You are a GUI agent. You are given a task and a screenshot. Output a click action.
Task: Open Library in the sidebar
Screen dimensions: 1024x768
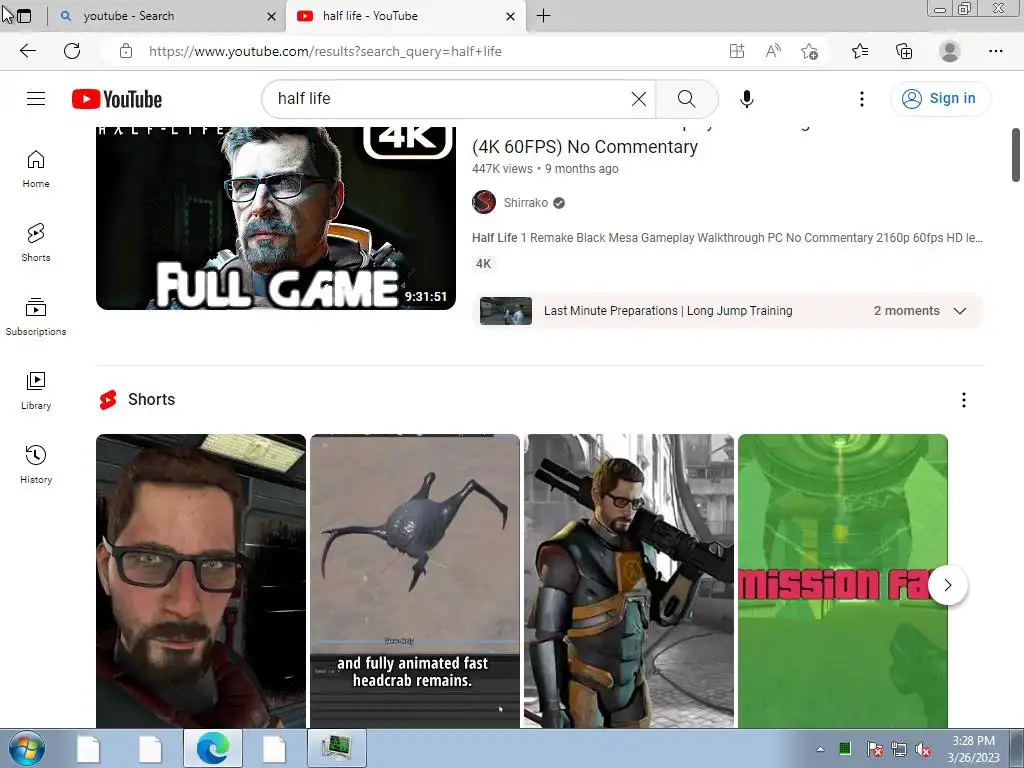coord(36,391)
